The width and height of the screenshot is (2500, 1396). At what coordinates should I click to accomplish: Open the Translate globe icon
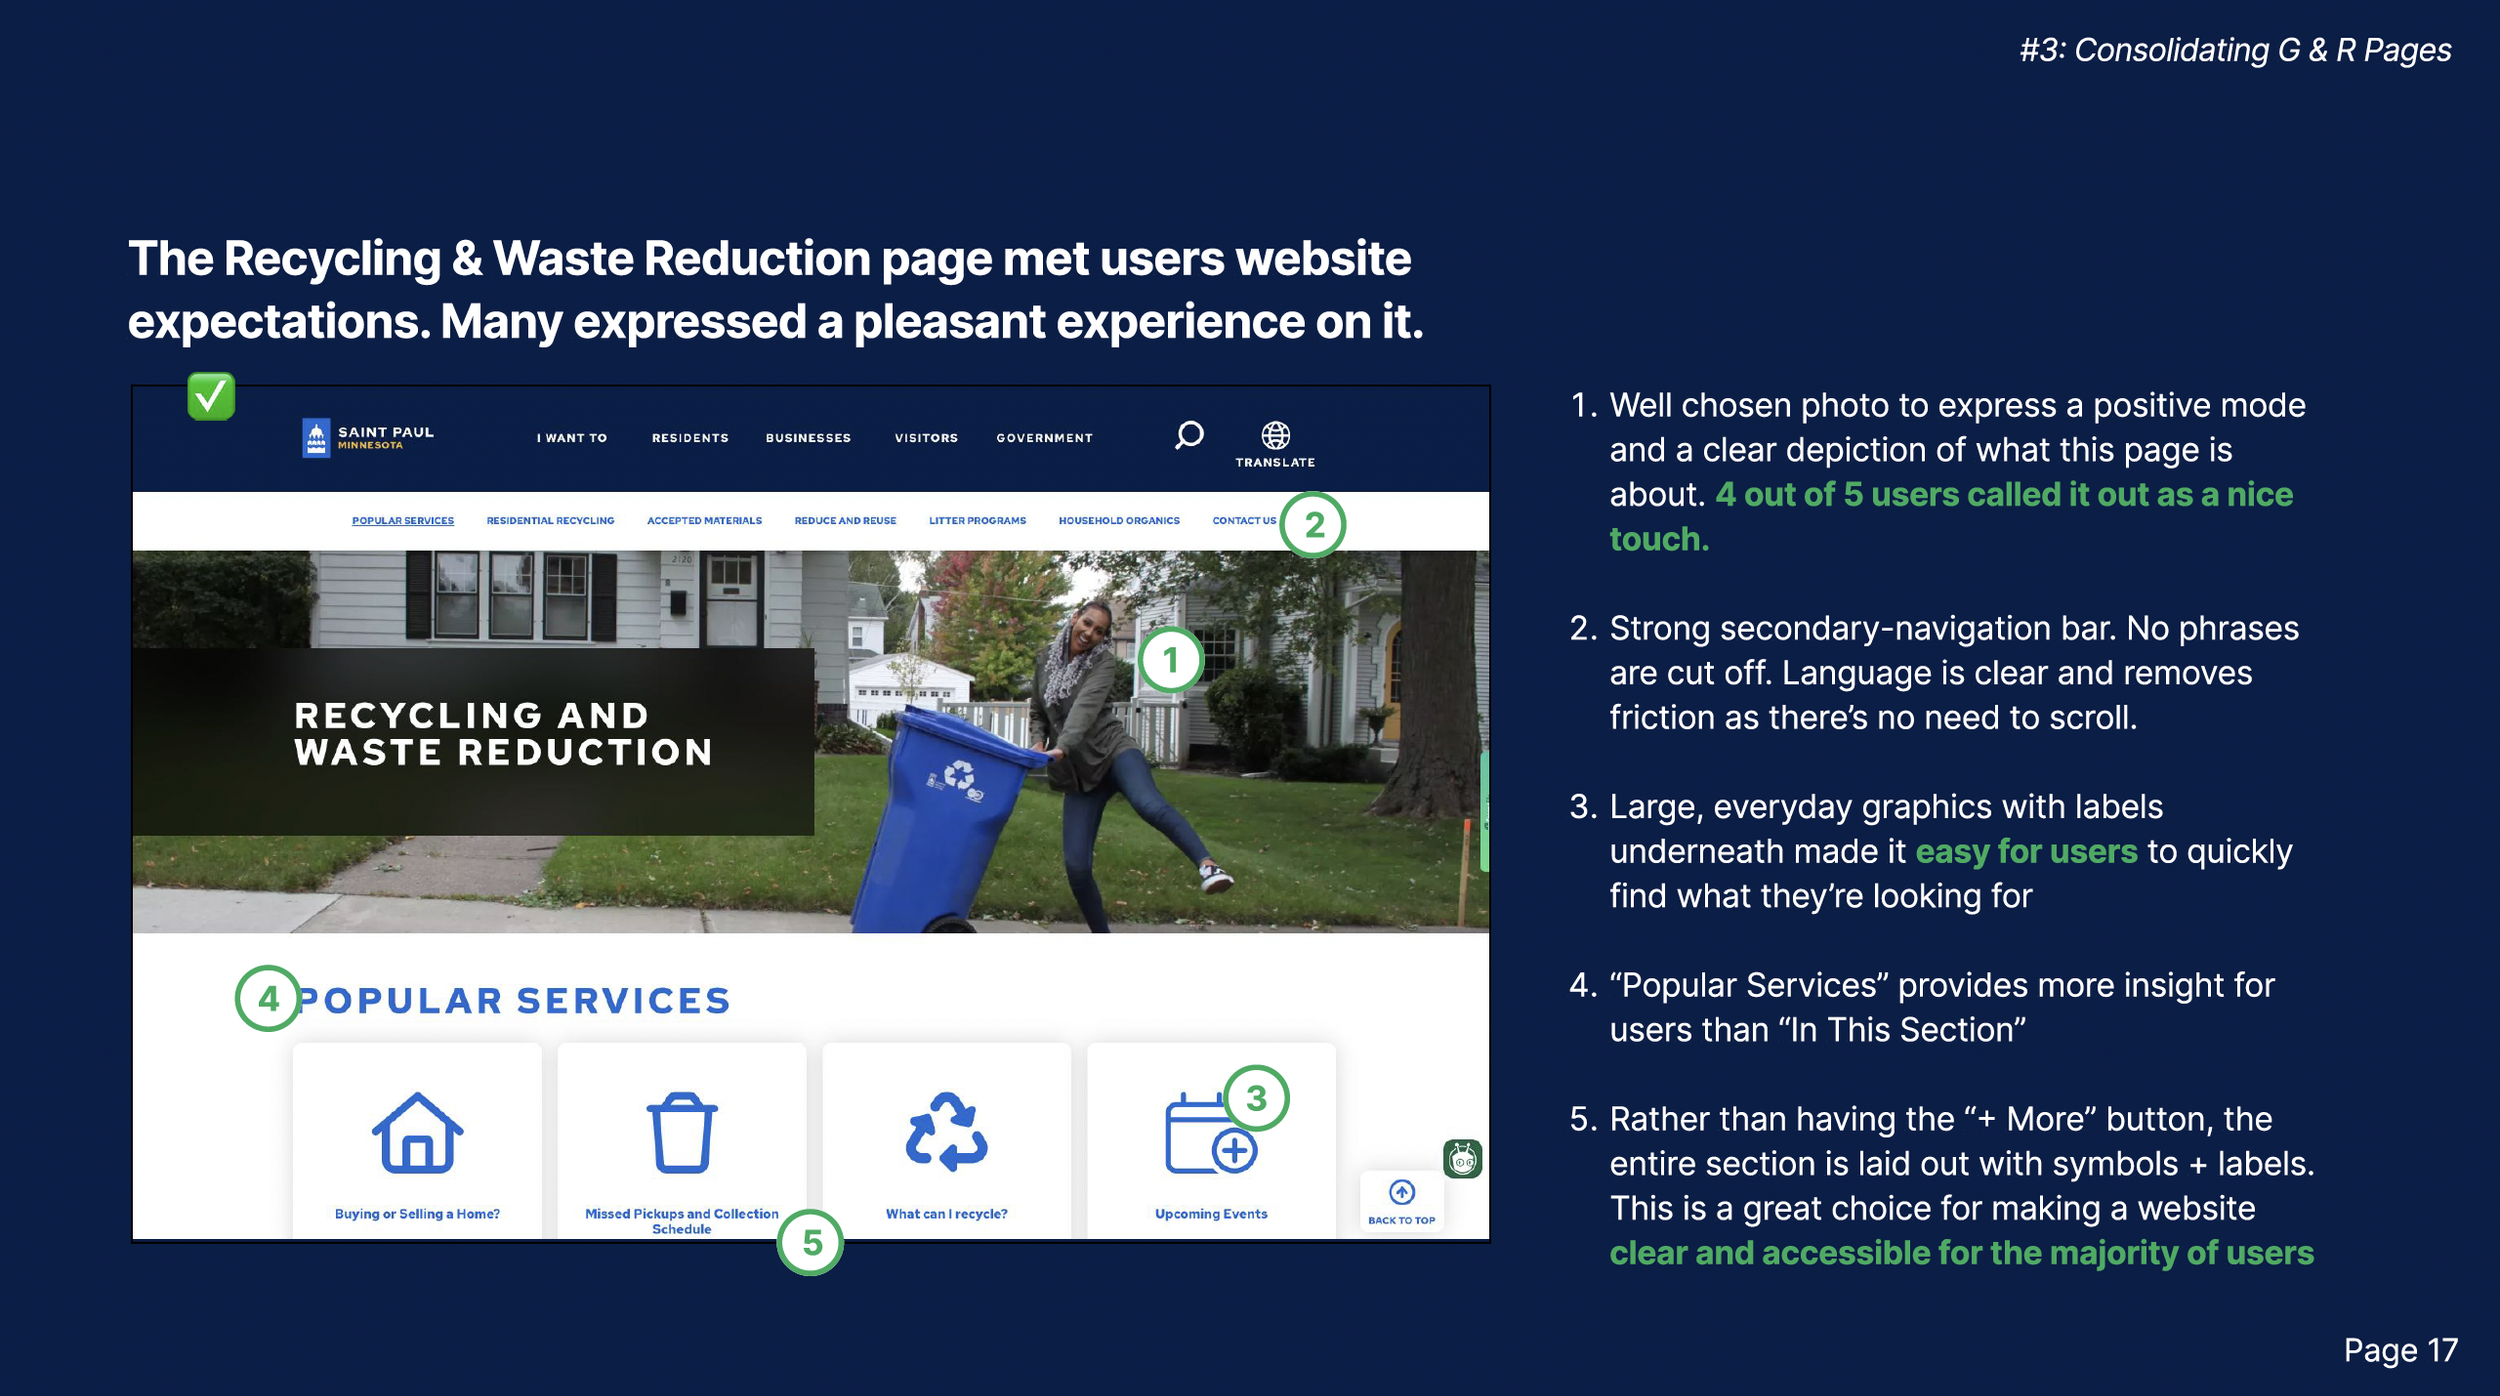[1275, 436]
